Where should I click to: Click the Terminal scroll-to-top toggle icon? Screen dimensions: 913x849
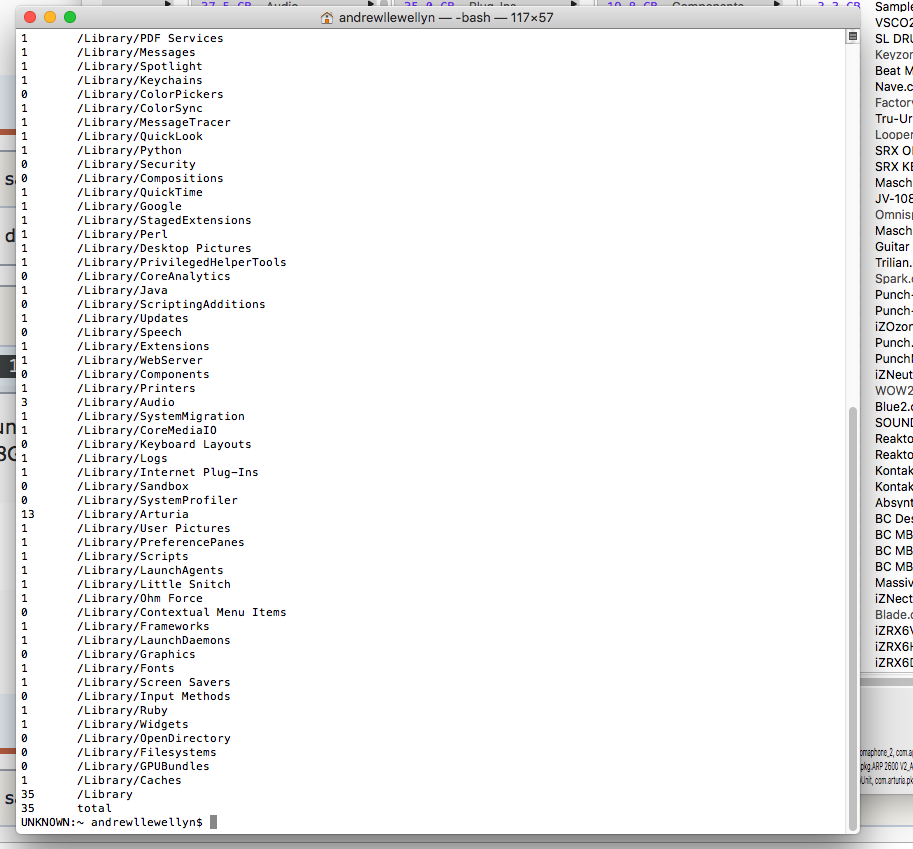[x=852, y=37]
